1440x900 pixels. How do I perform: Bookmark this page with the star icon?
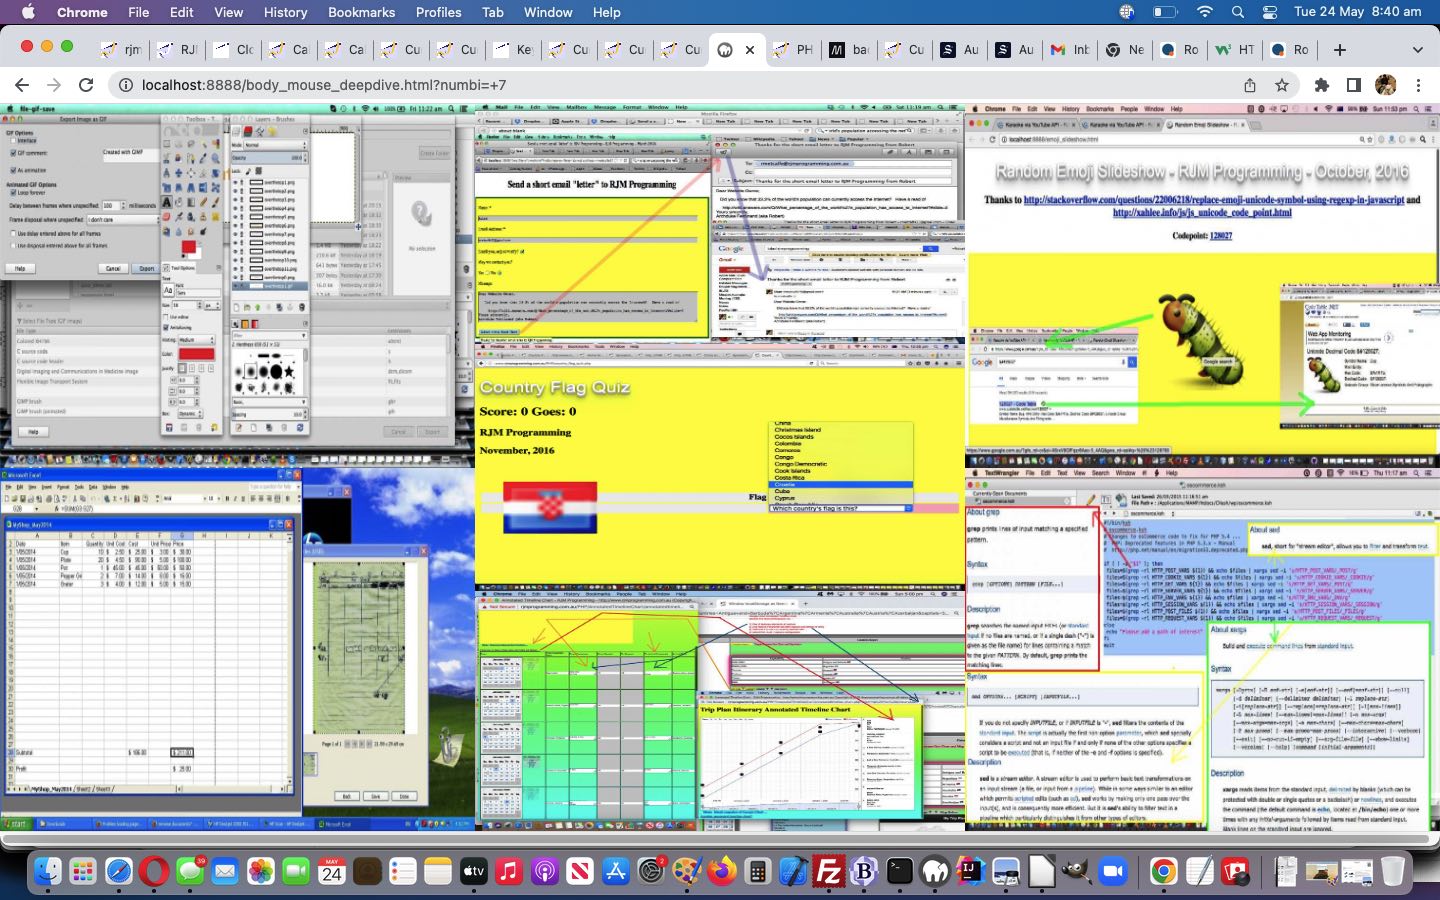(x=1282, y=85)
